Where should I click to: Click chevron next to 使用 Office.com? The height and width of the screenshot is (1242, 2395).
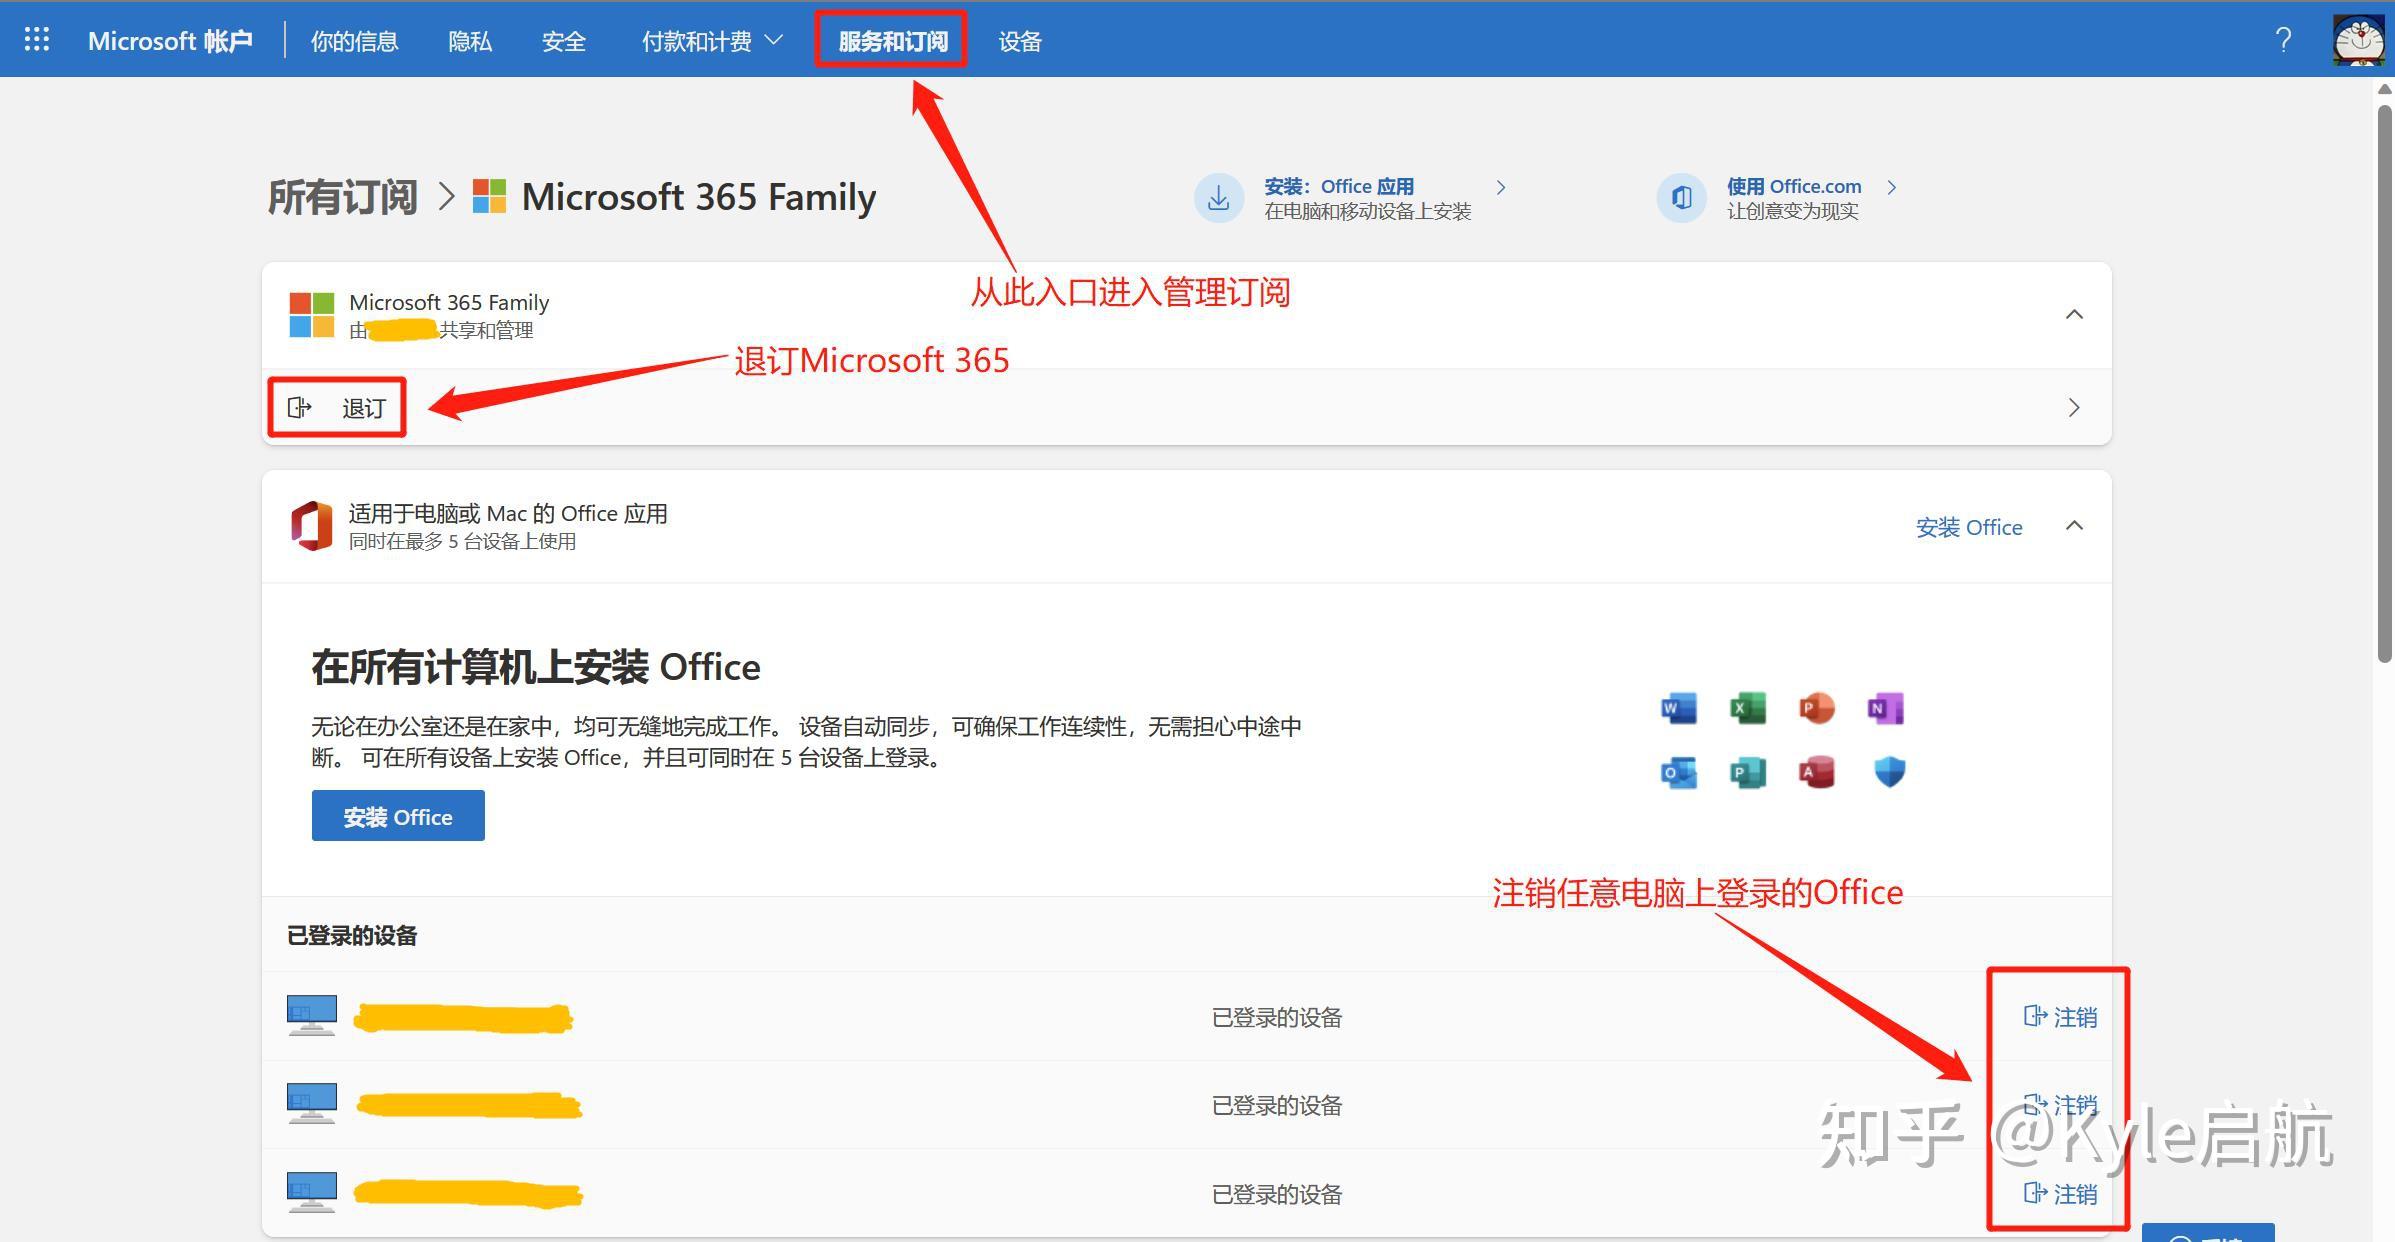click(1891, 187)
